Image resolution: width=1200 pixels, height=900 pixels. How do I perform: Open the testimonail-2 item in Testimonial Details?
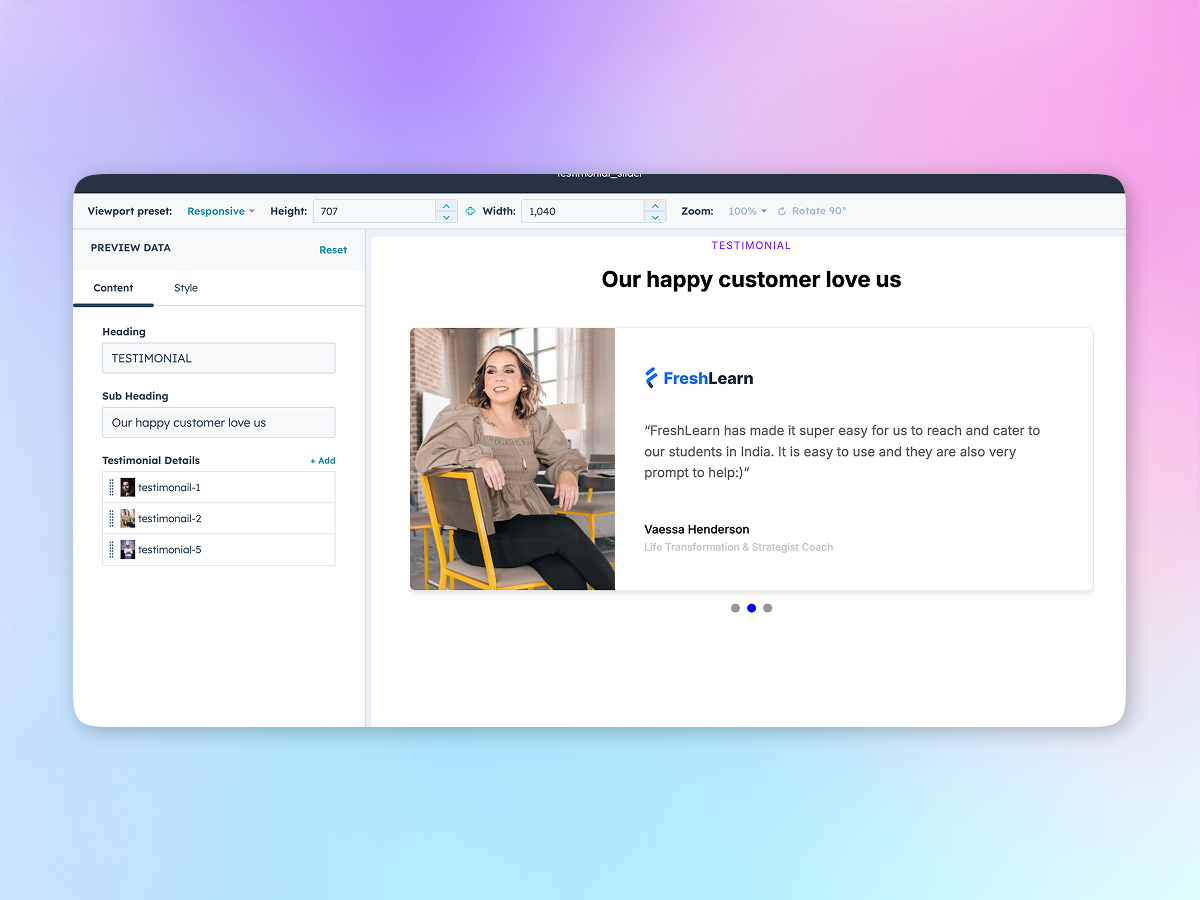[x=170, y=519]
